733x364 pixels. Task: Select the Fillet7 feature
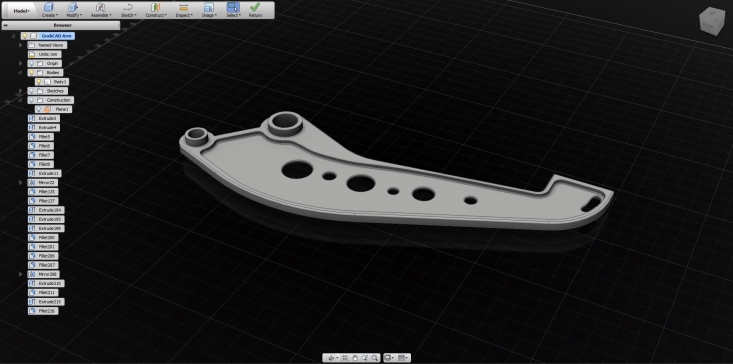(x=41, y=155)
